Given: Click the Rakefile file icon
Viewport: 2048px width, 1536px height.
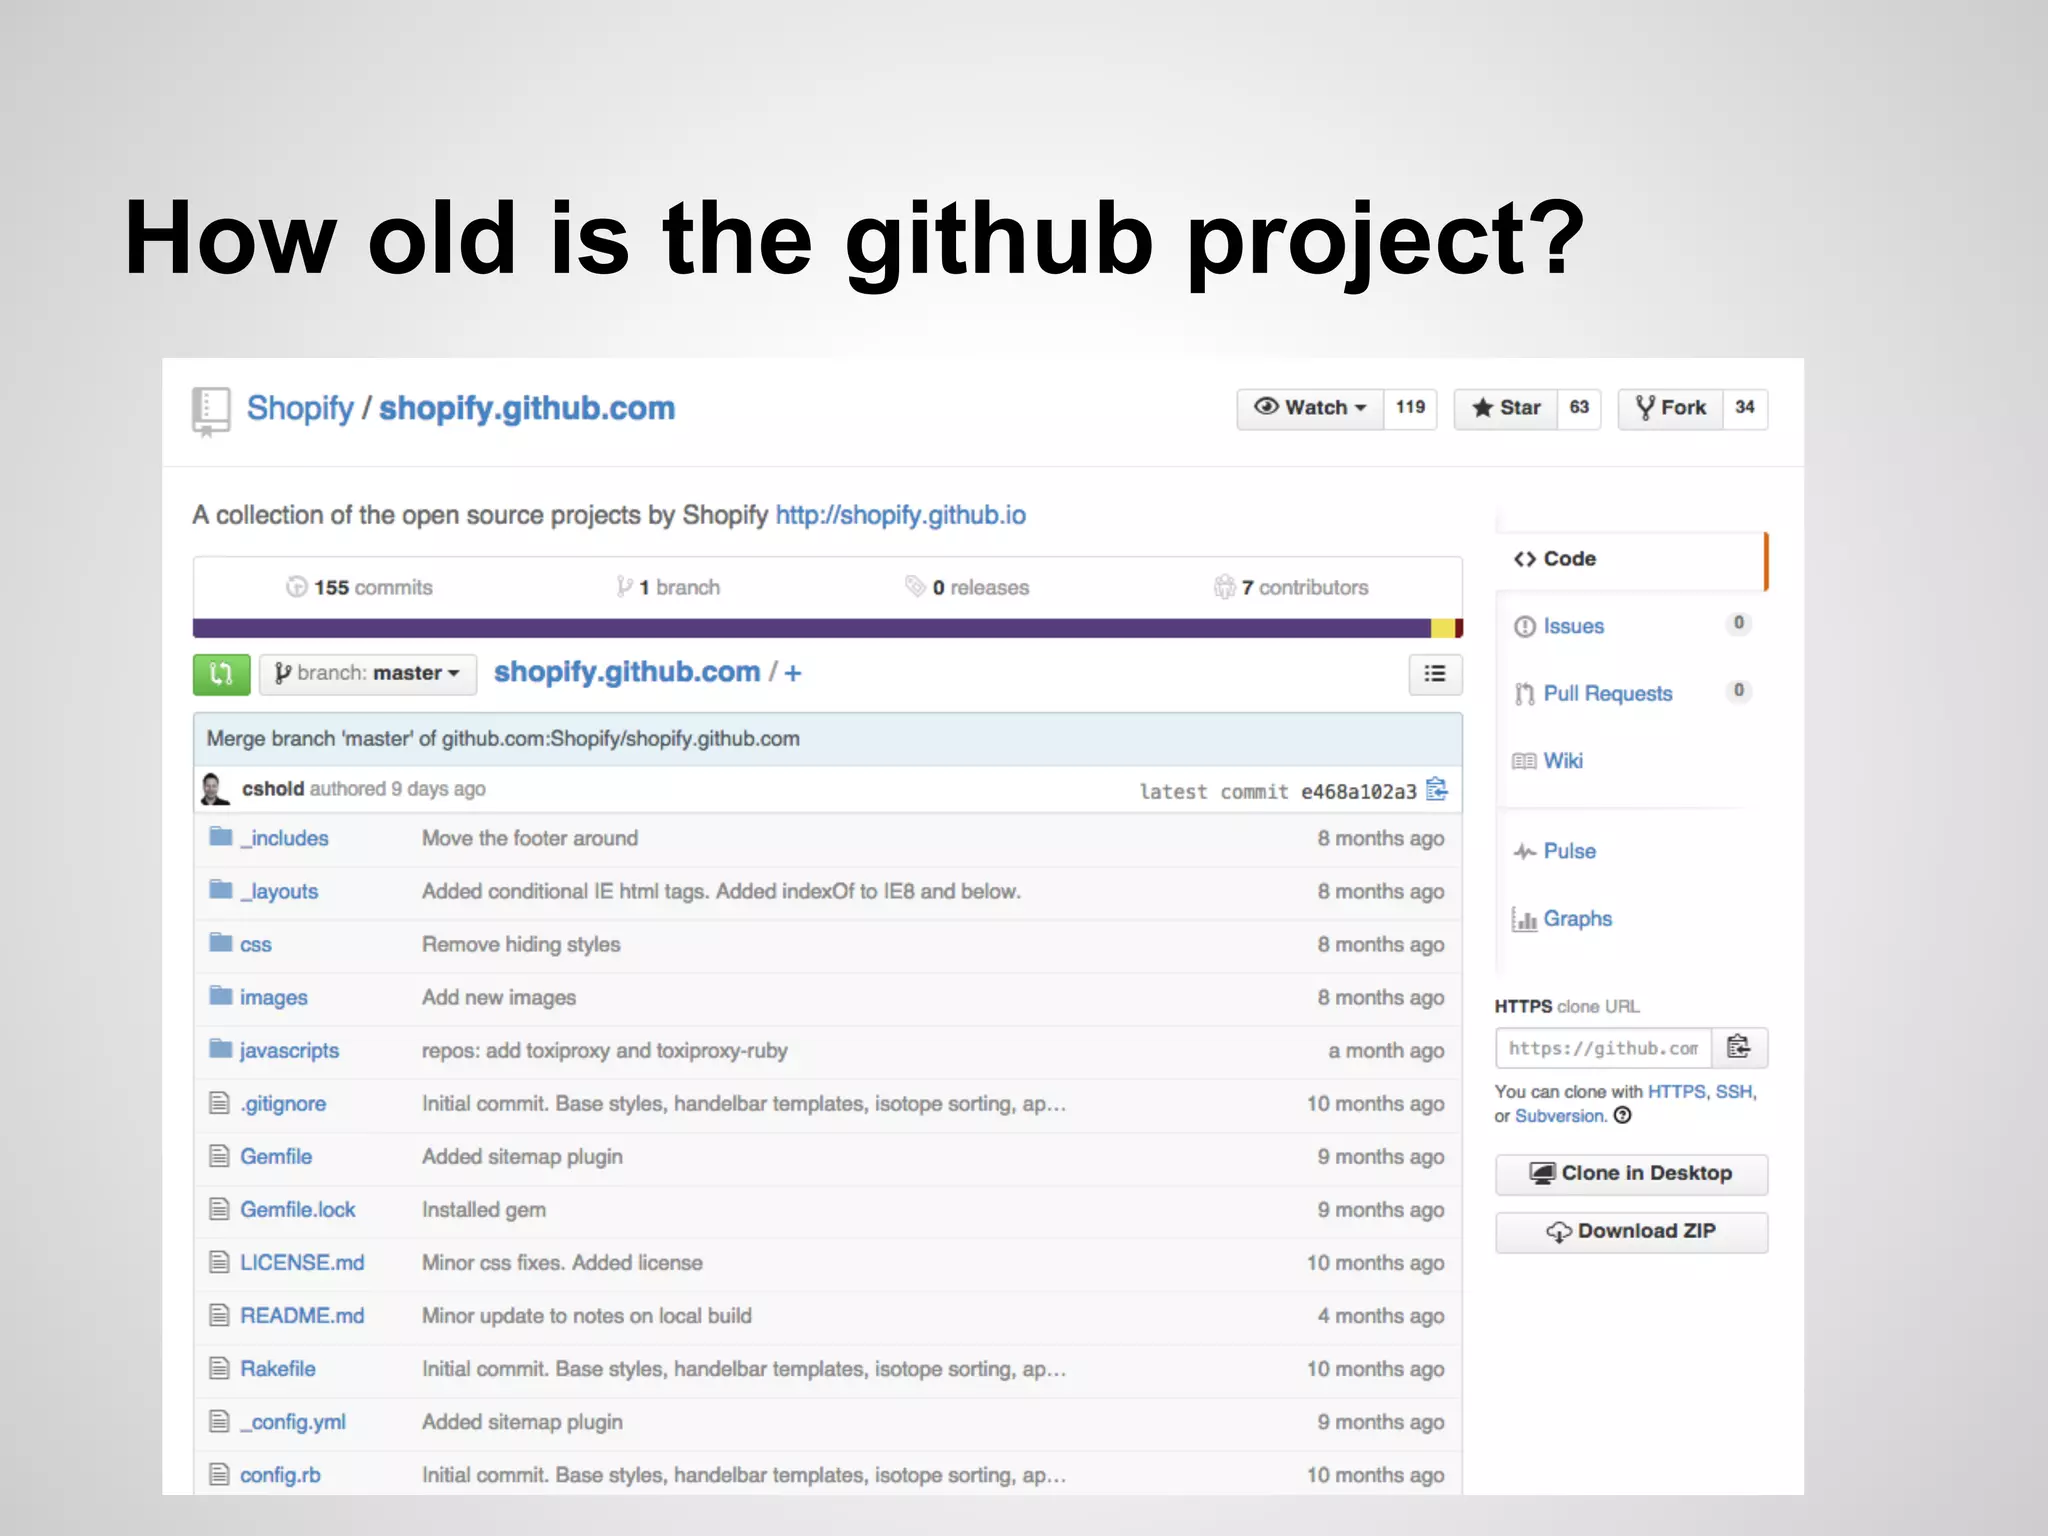Looking at the screenshot, I should click(x=220, y=1368).
